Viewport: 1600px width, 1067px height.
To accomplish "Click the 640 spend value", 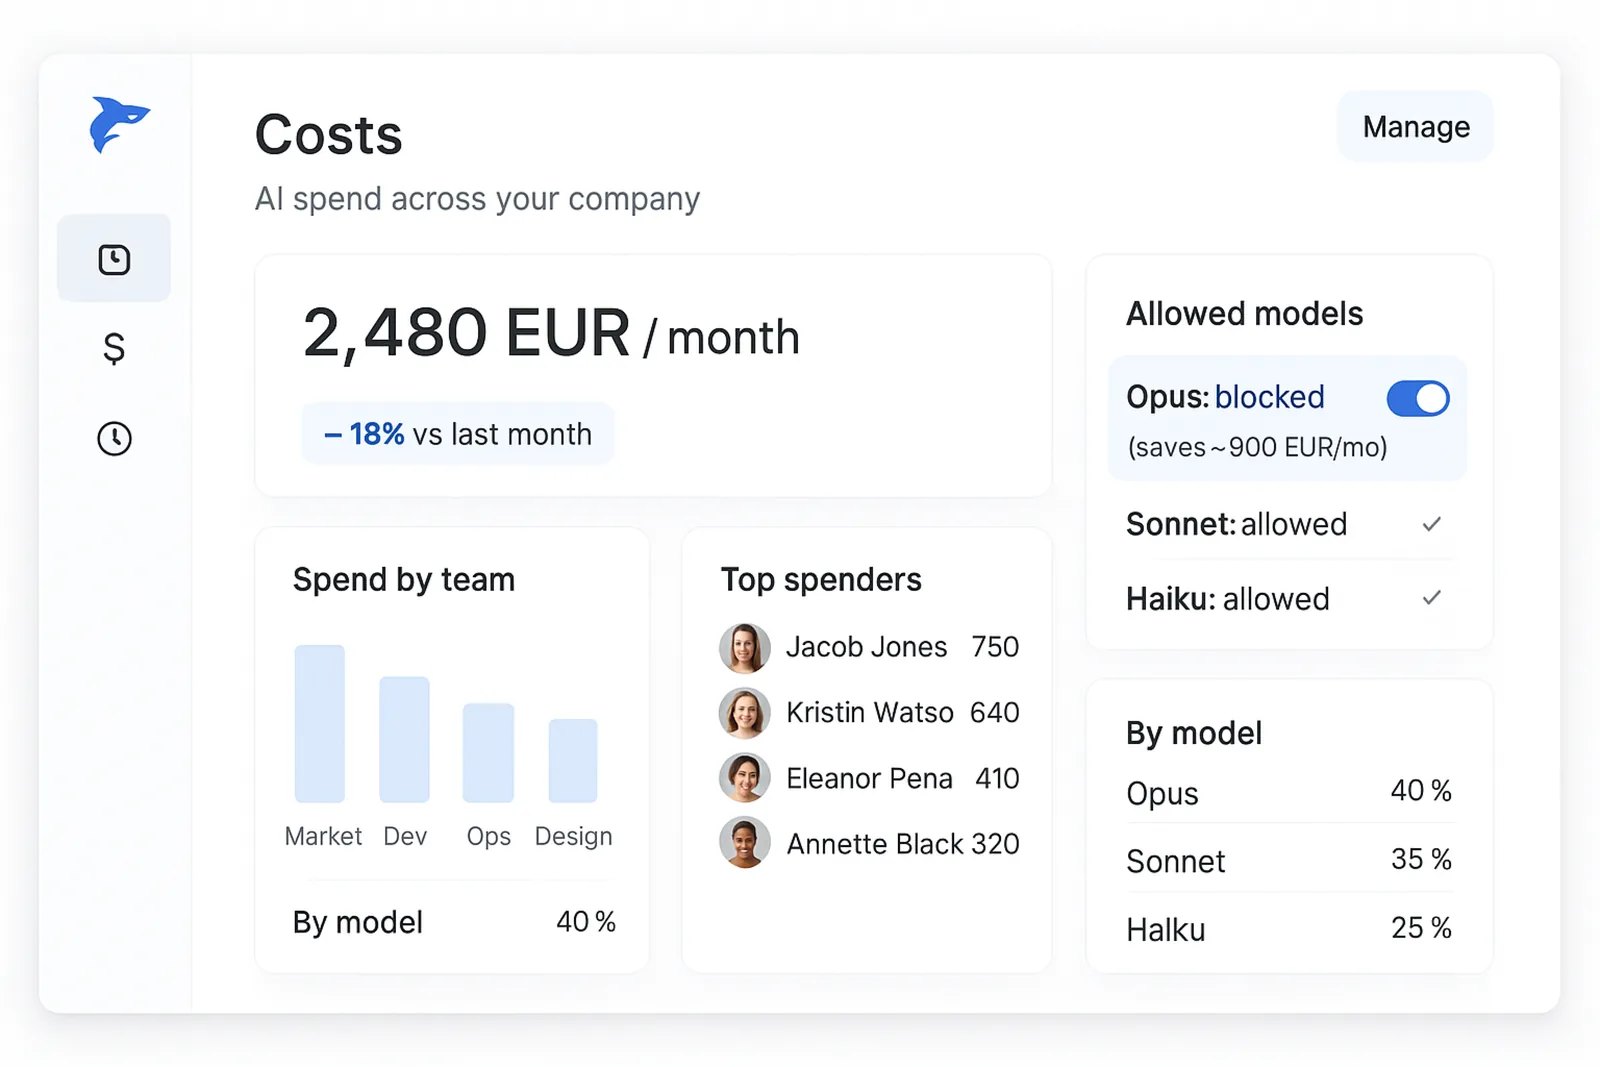I will pos(995,712).
